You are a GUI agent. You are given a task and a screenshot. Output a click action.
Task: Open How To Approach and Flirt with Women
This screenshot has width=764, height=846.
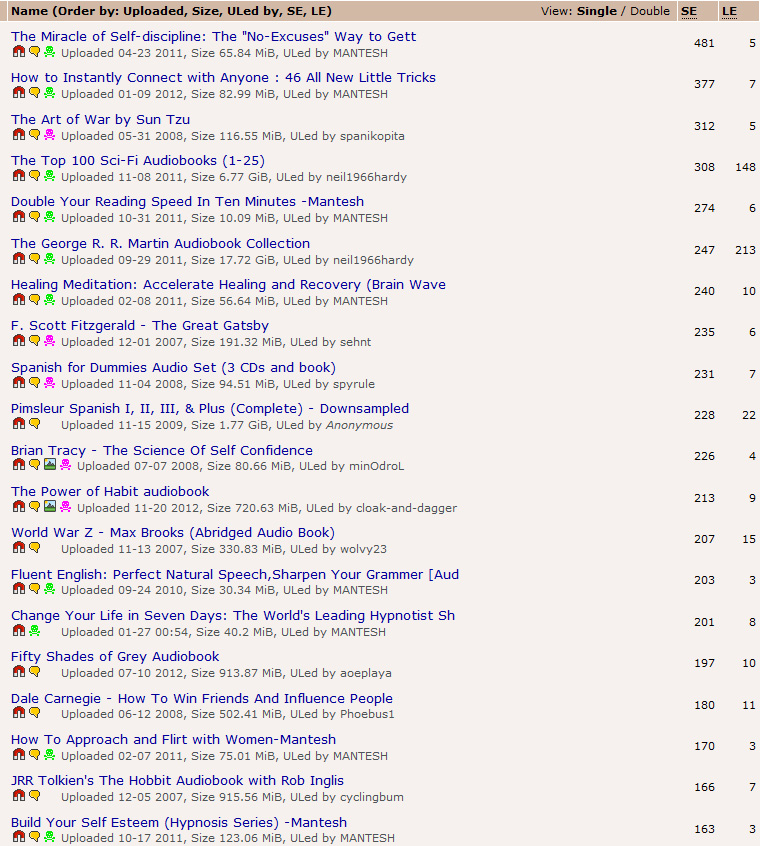pyautogui.click(x=174, y=740)
